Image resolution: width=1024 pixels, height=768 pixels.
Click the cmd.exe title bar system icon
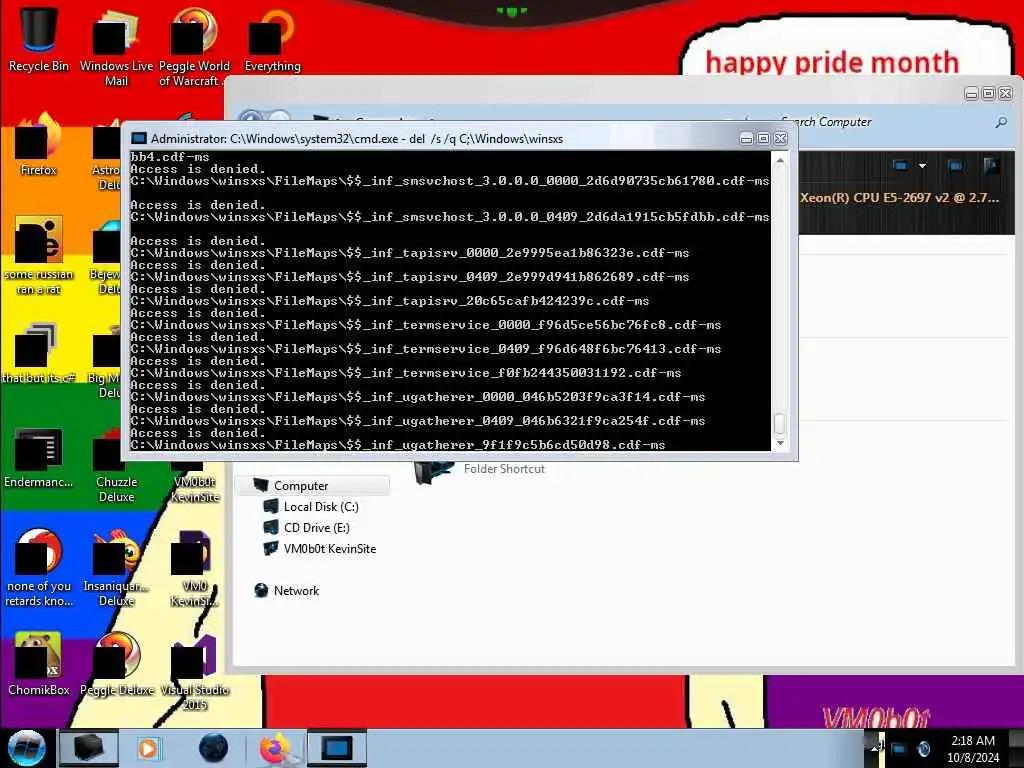point(138,138)
